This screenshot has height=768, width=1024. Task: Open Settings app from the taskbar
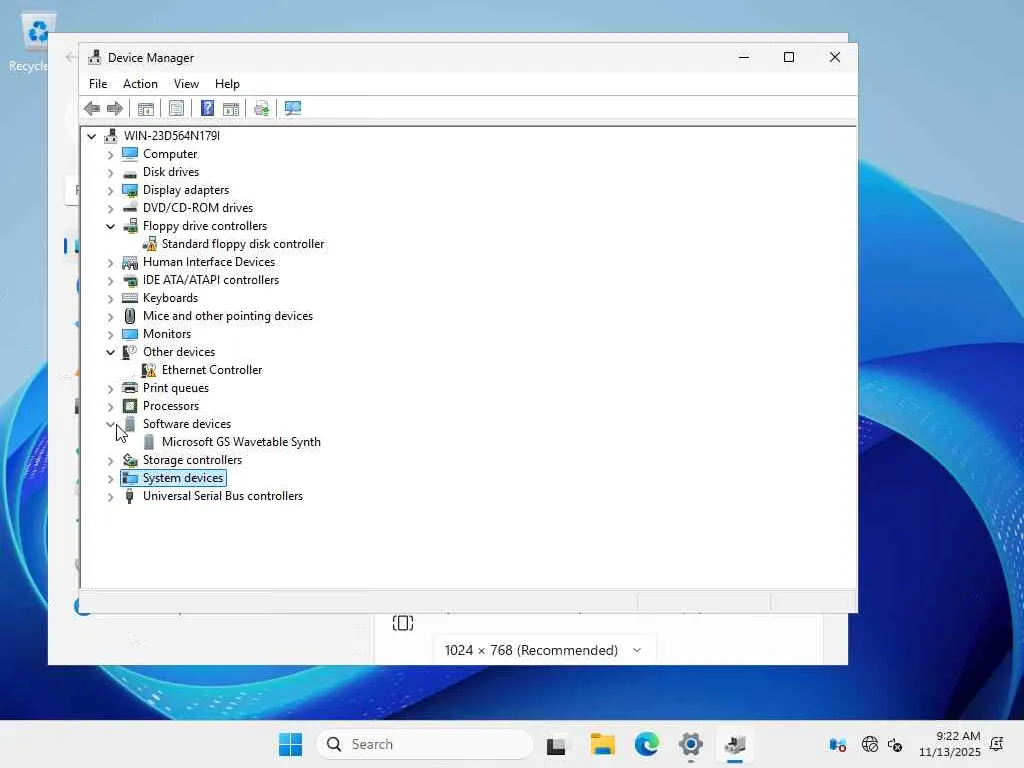pyautogui.click(x=690, y=744)
